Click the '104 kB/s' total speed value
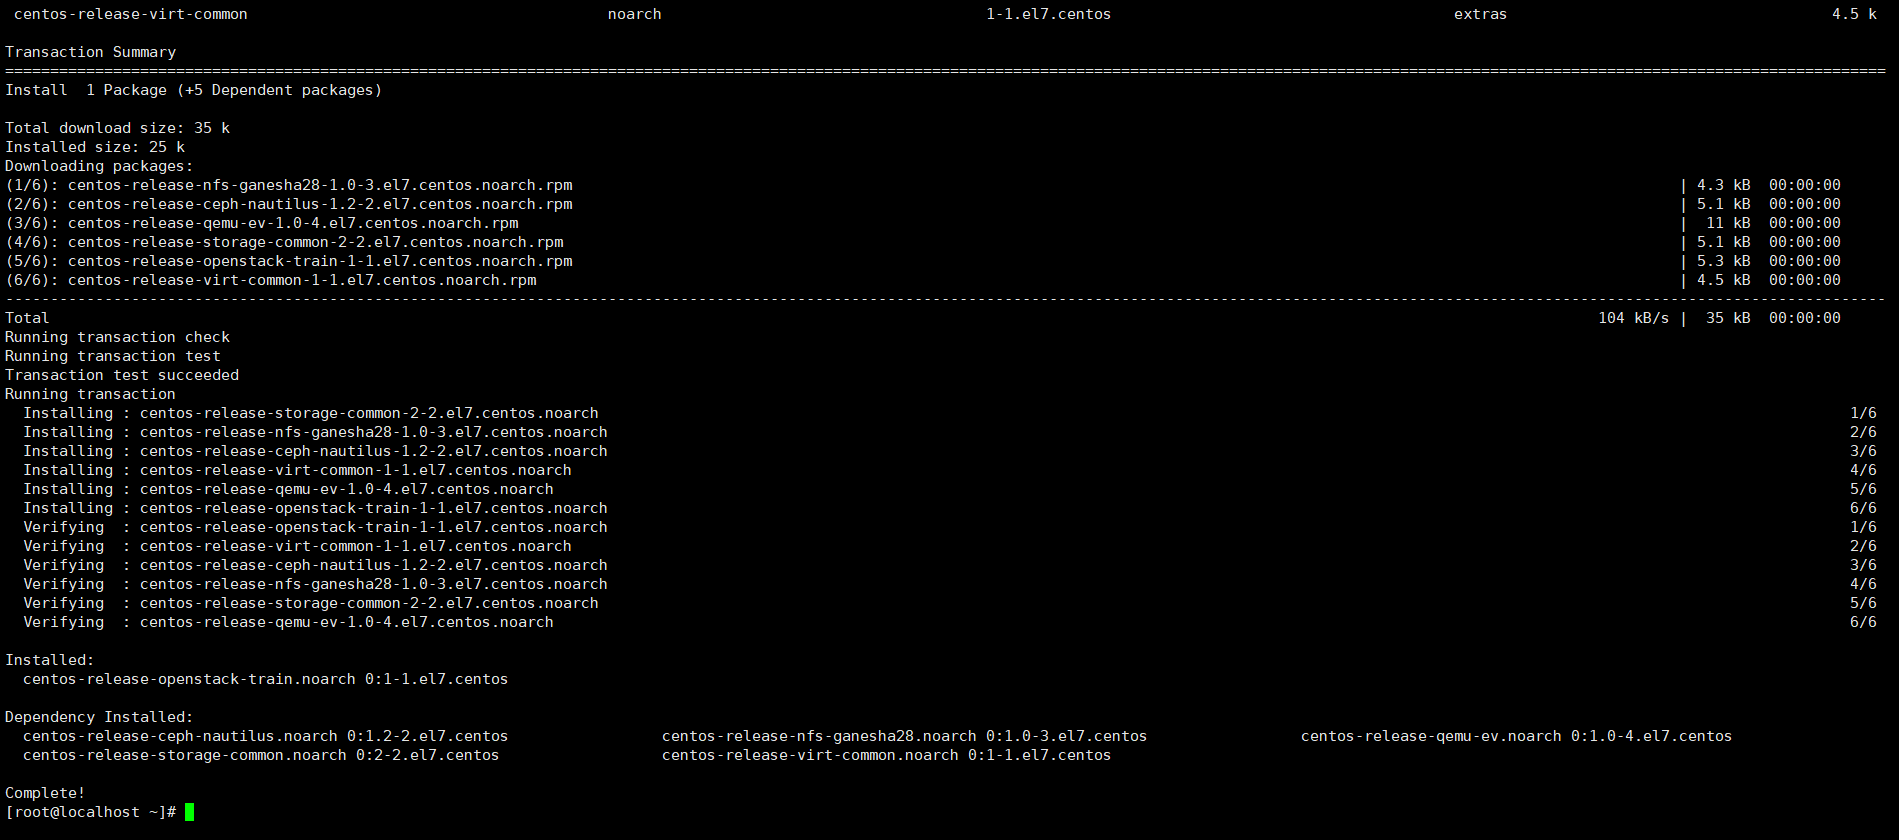Viewport: 1899px width, 840px height. [x=1633, y=318]
